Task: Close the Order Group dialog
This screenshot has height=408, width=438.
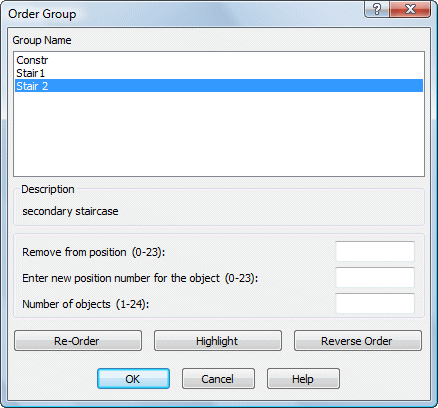Action: tap(410, 9)
